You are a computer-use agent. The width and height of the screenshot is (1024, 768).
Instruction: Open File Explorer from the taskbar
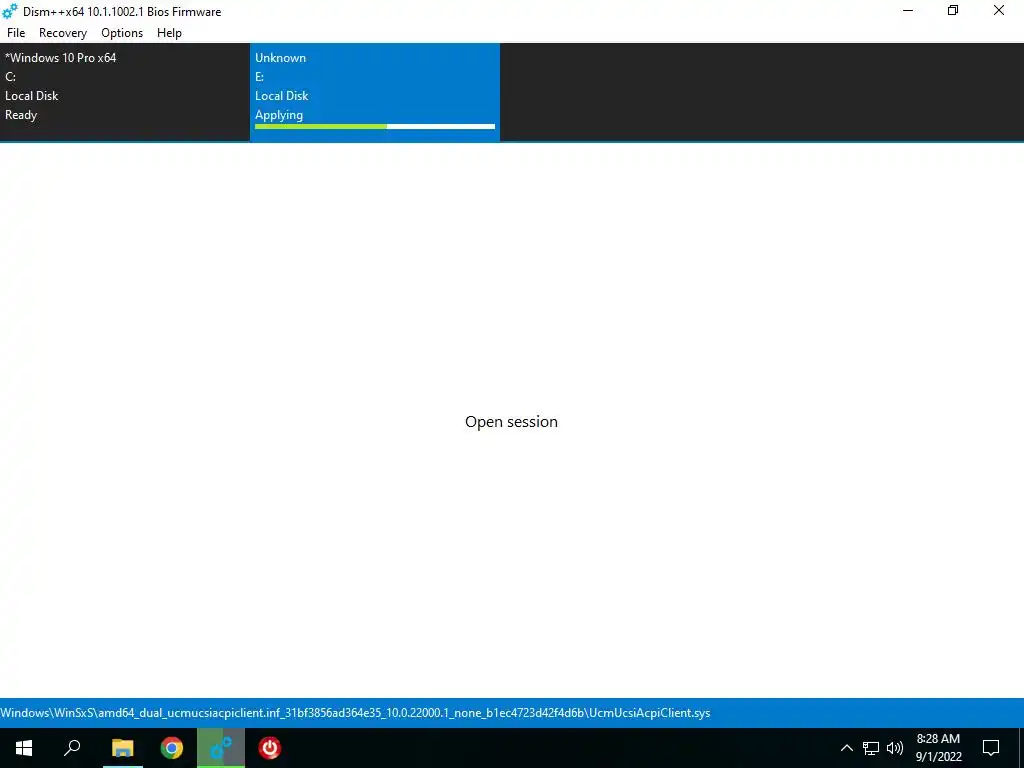click(122, 748)
